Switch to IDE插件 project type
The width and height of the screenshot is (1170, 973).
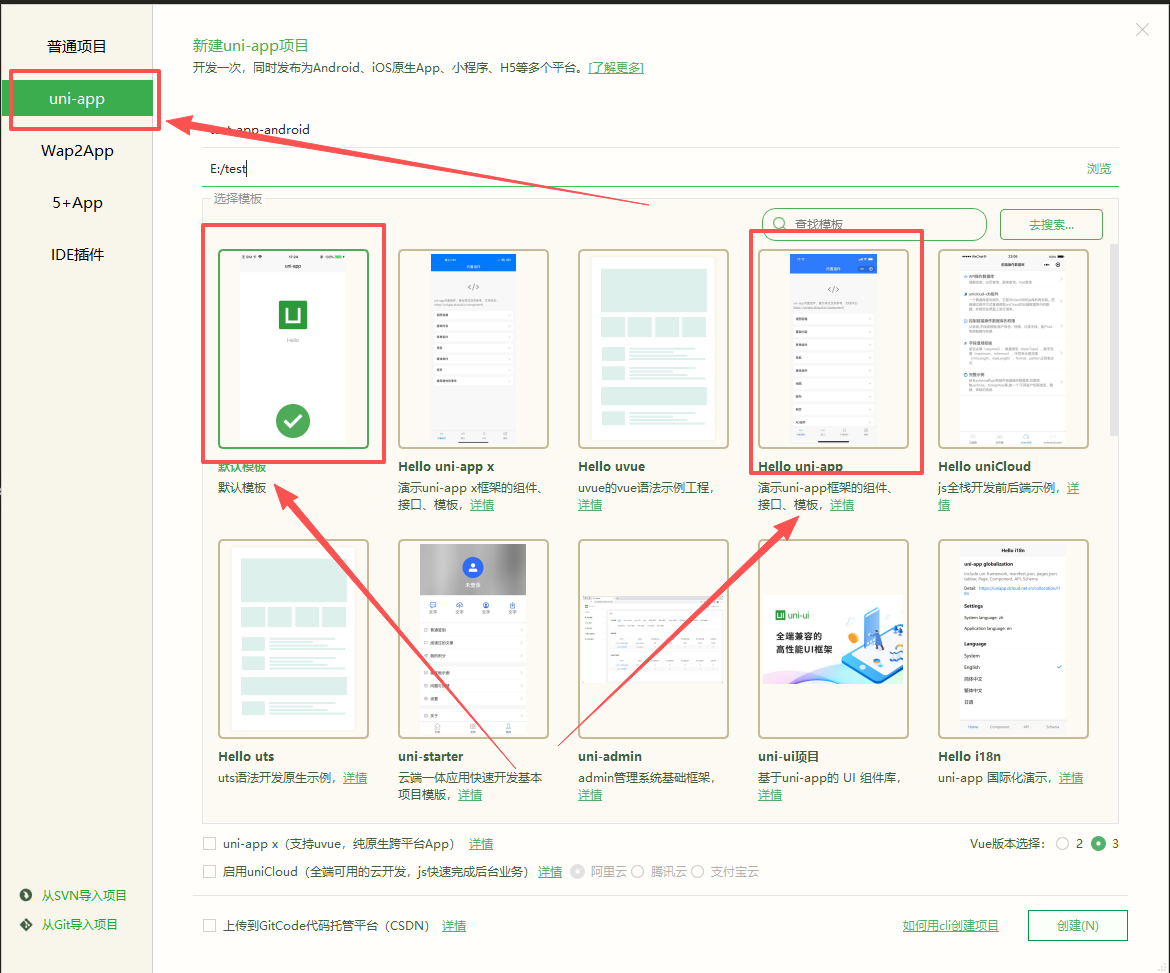tap(77, 255)
